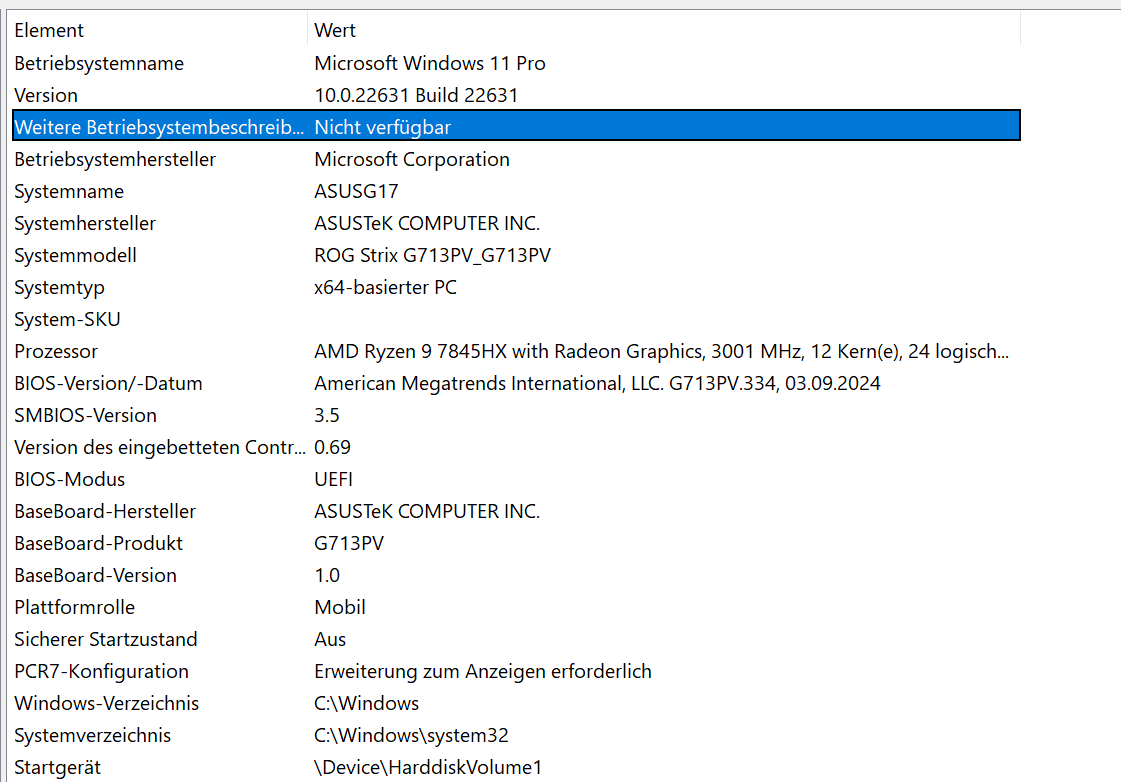Select the BIOS-Modus UEFI row
This screenshot has width=1121, height=782.
[x=69, y=479]
